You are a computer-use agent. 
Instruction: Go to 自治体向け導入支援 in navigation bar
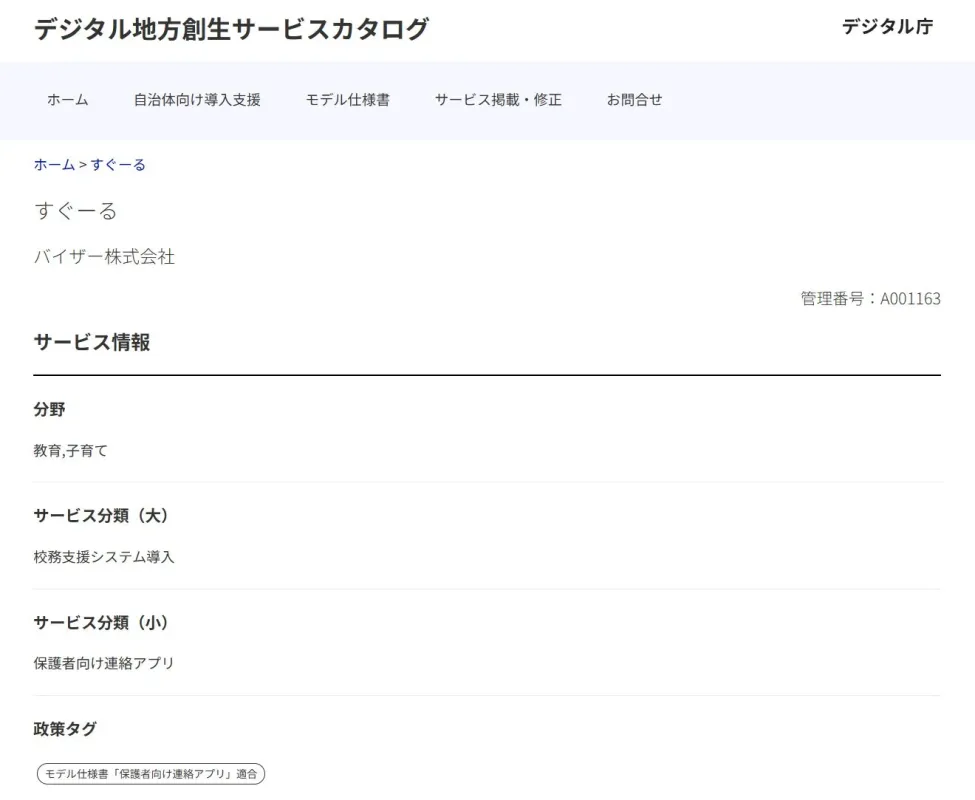pos(197,100)
